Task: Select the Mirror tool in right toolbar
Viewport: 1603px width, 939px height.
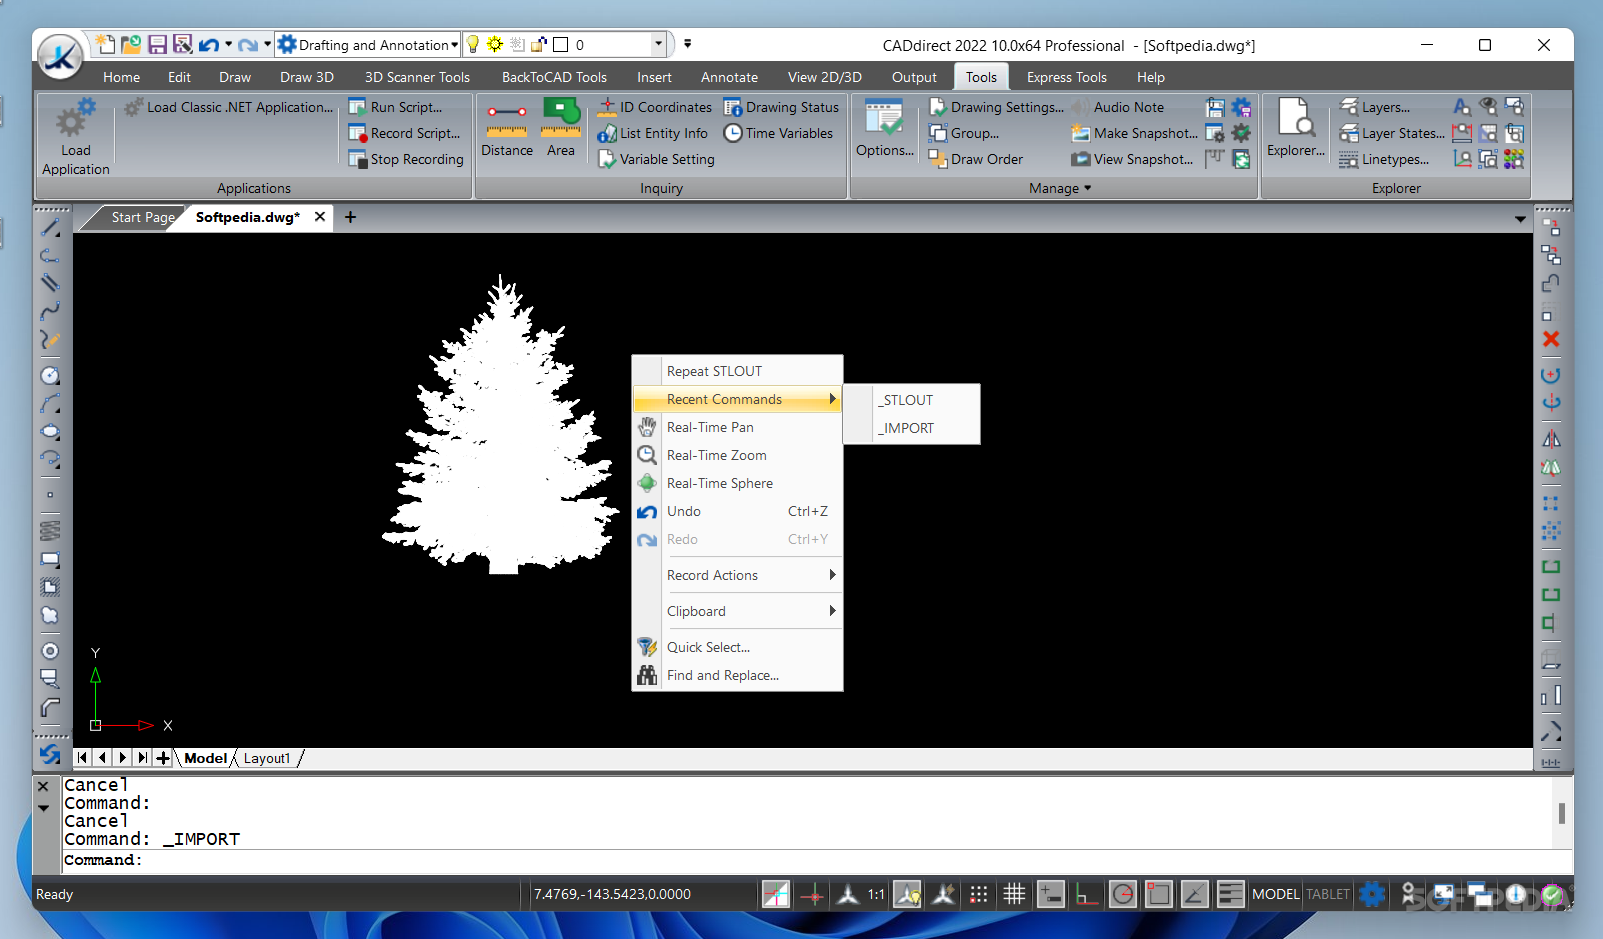Action: (x=1551, y=439)
